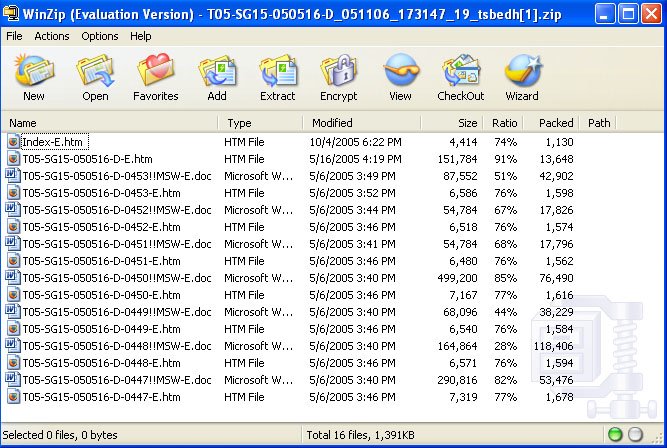Click the Word icon of T05-SG15-050516-D-0448!!MSW-E.doc

(x=12, y=345)
